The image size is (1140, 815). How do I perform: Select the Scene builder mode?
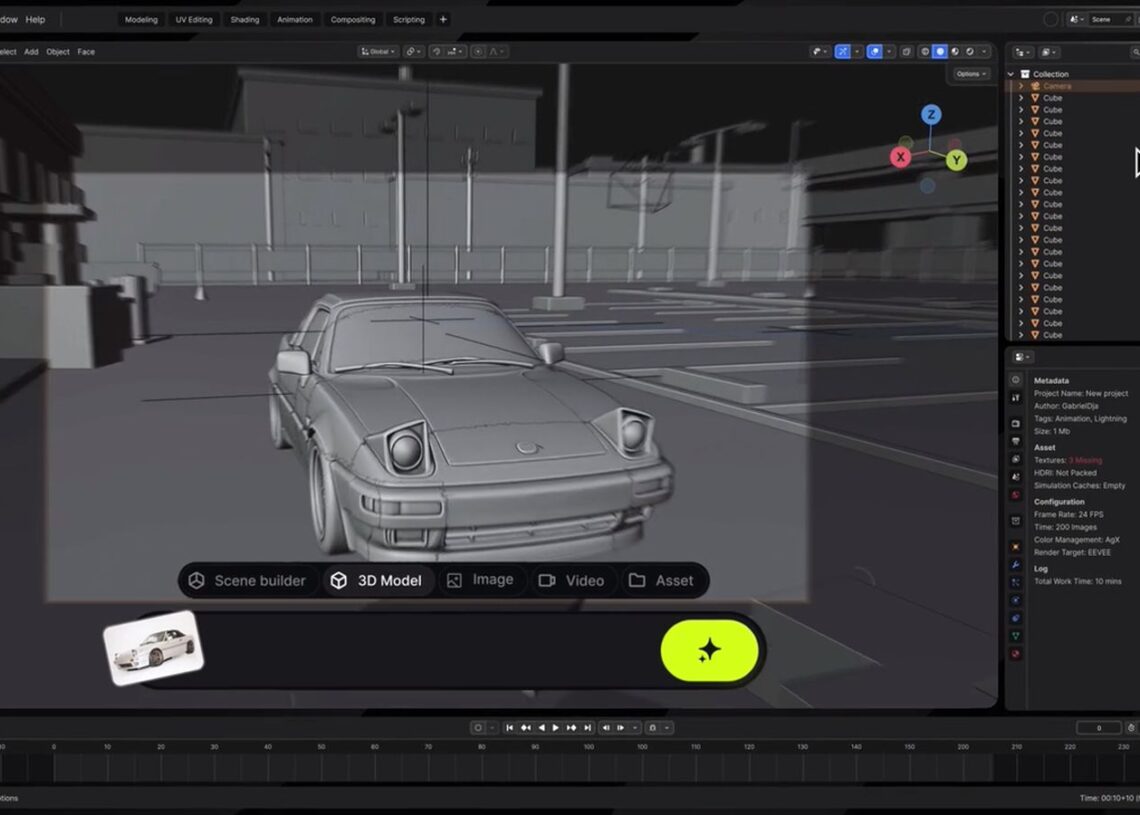pyautogui.click(x=248, y=580)
